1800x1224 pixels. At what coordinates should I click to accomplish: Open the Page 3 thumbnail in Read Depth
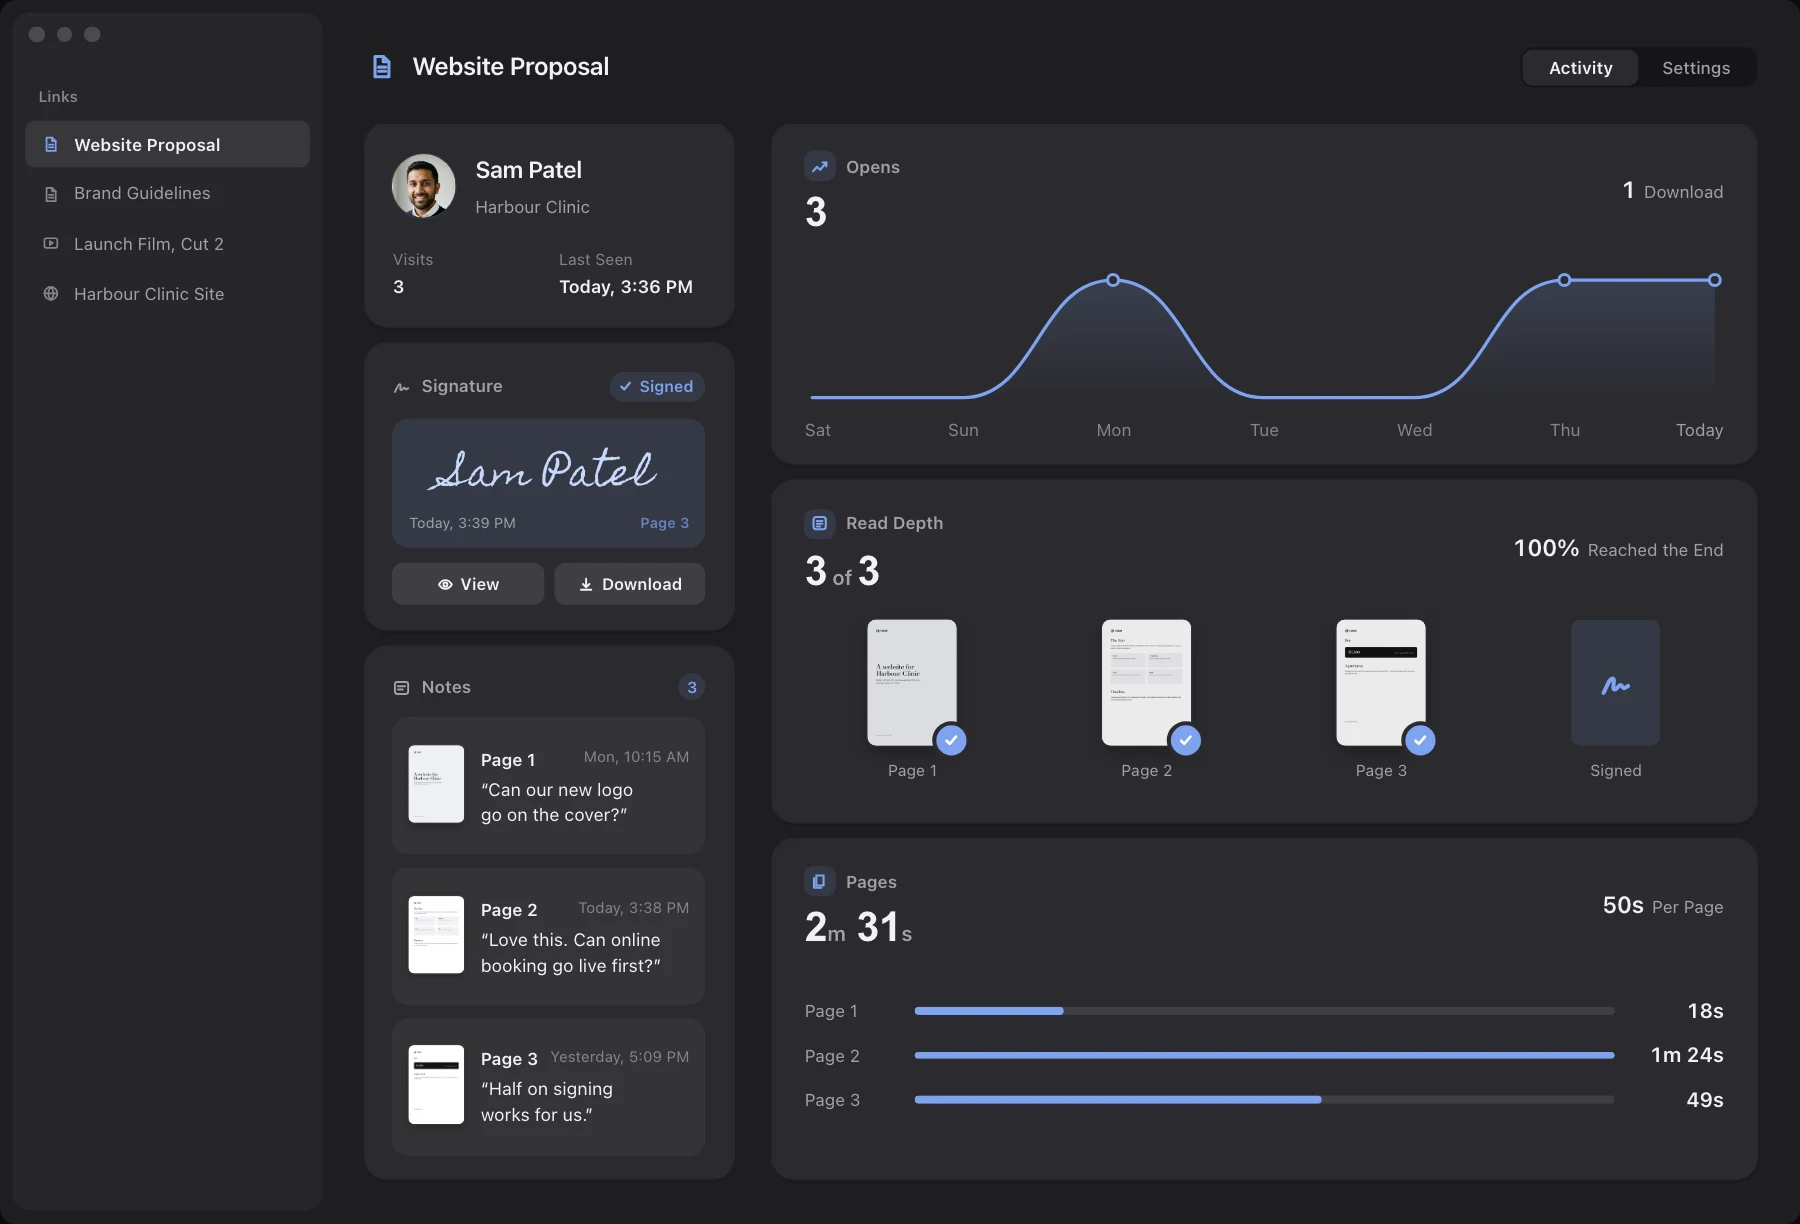[1381, 683]
